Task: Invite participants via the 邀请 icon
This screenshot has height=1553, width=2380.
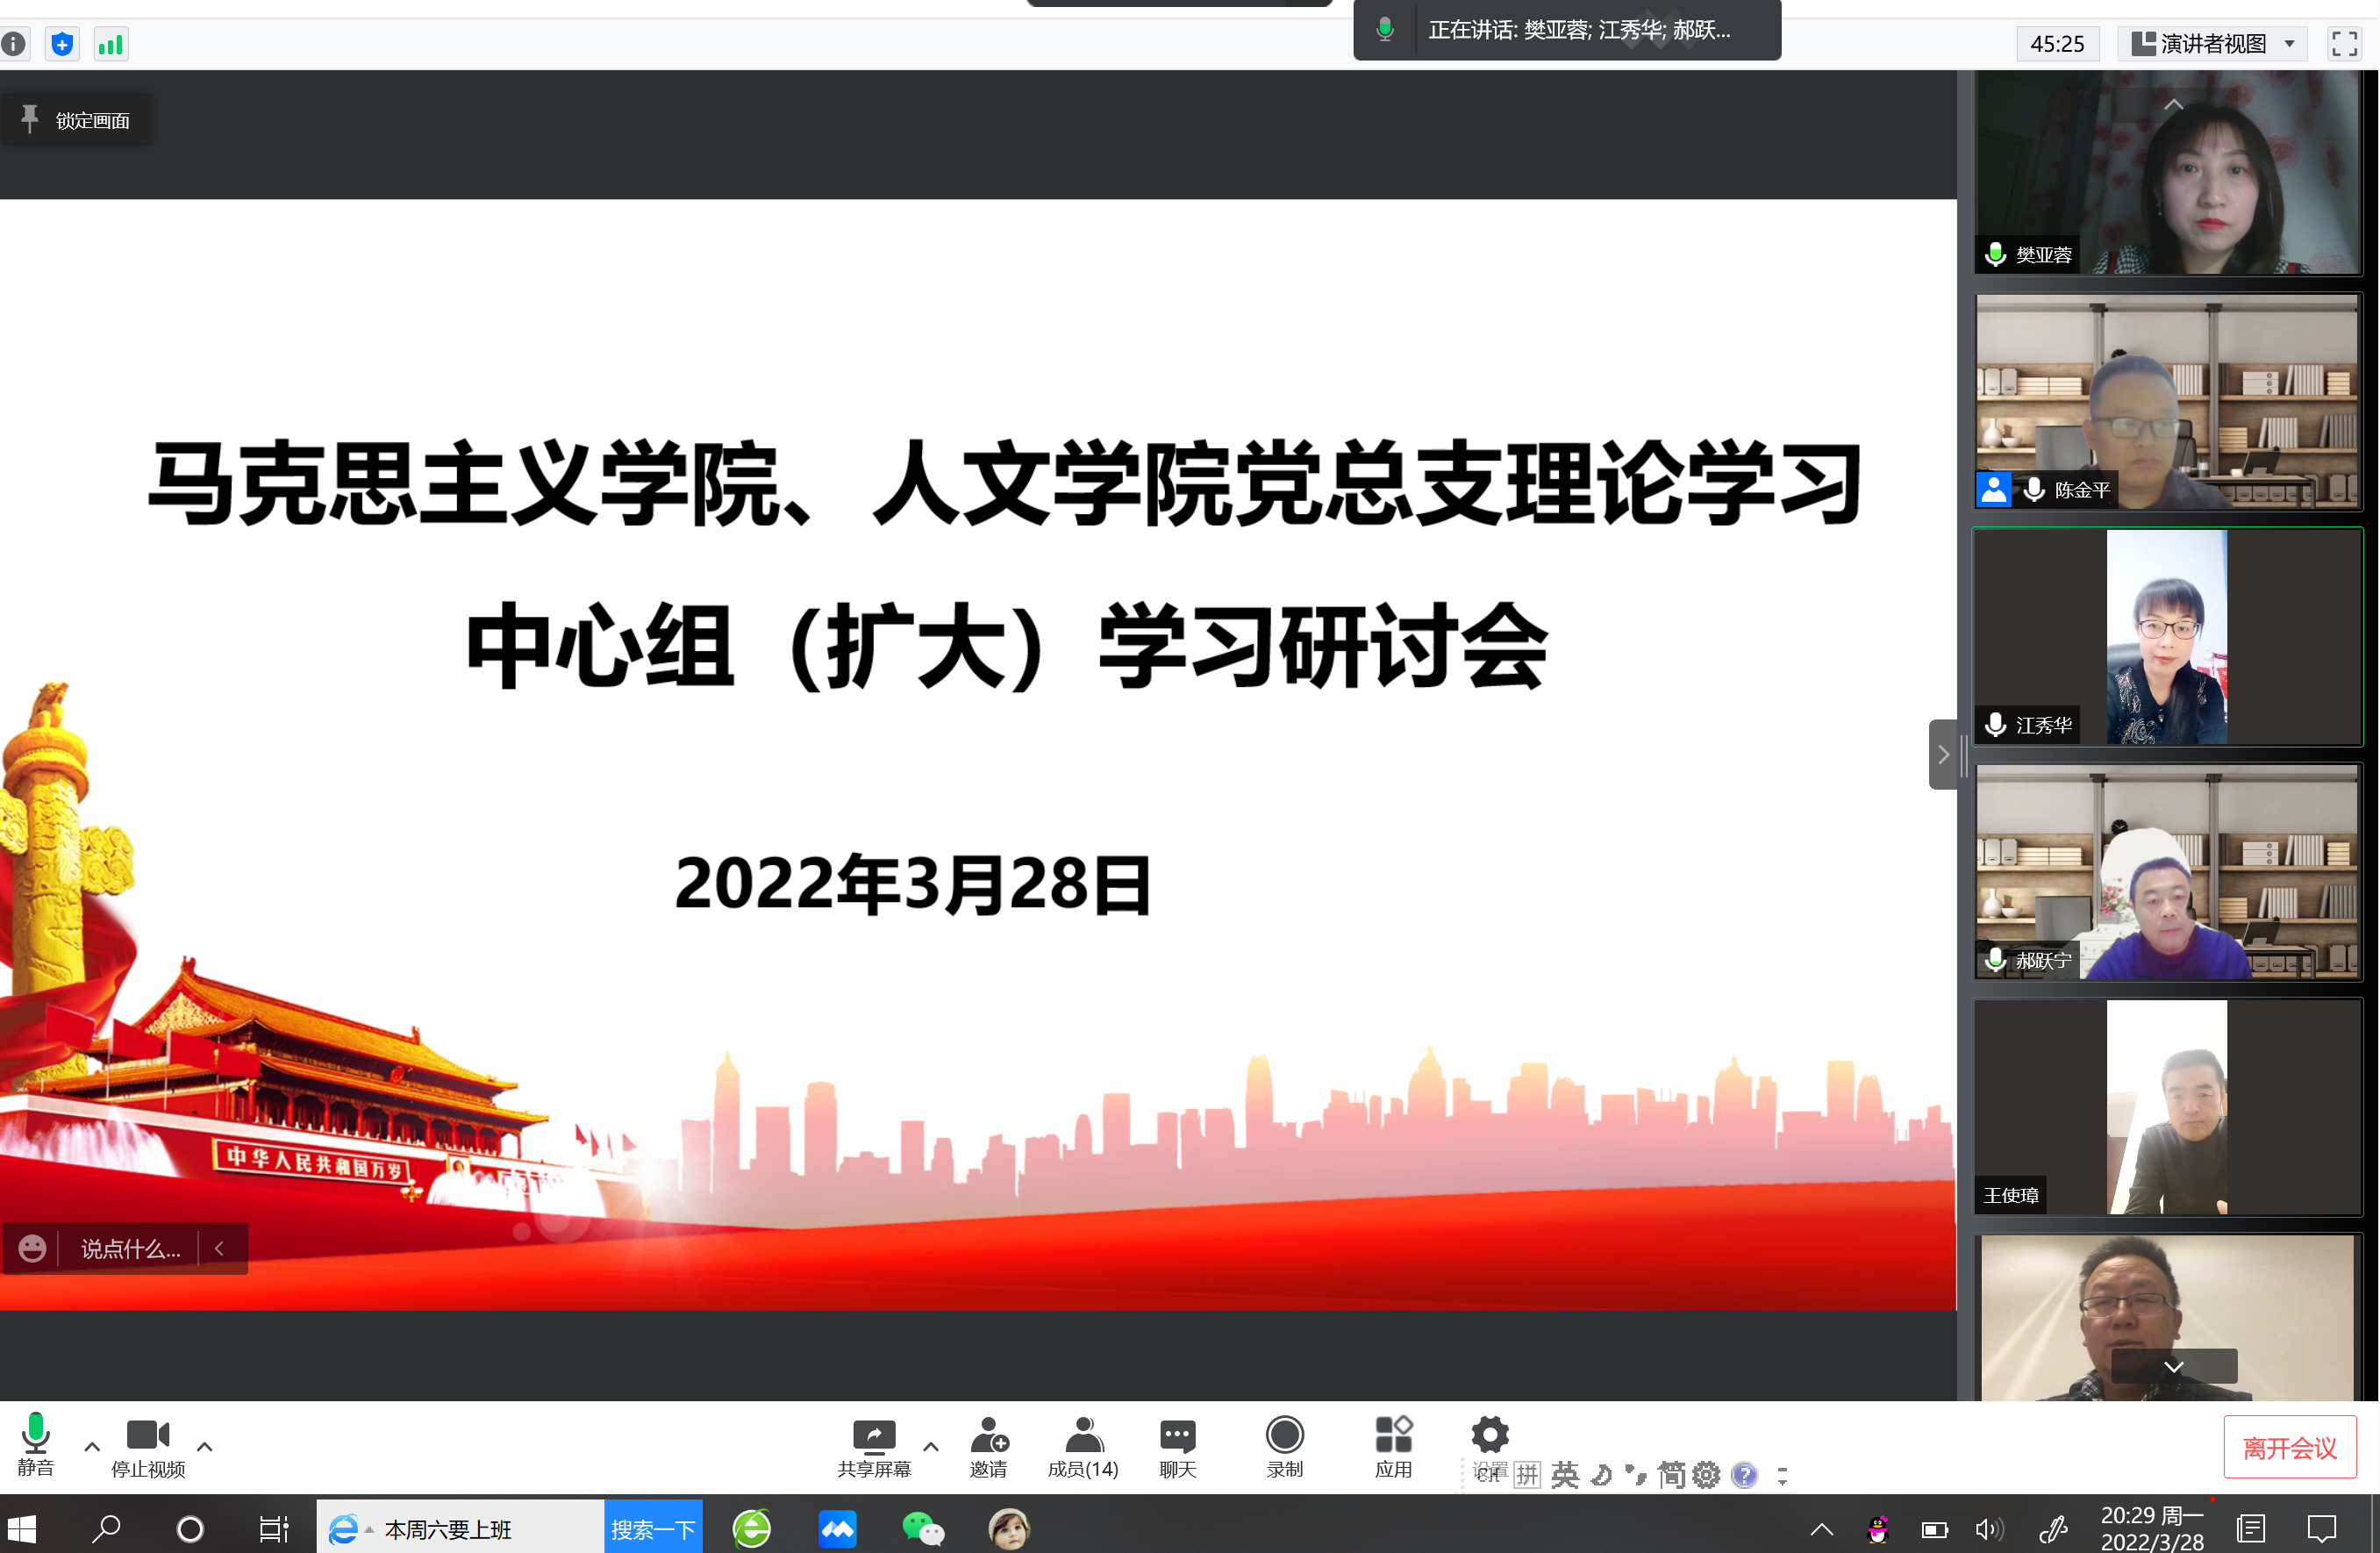Action: (x=988, y=1445)
